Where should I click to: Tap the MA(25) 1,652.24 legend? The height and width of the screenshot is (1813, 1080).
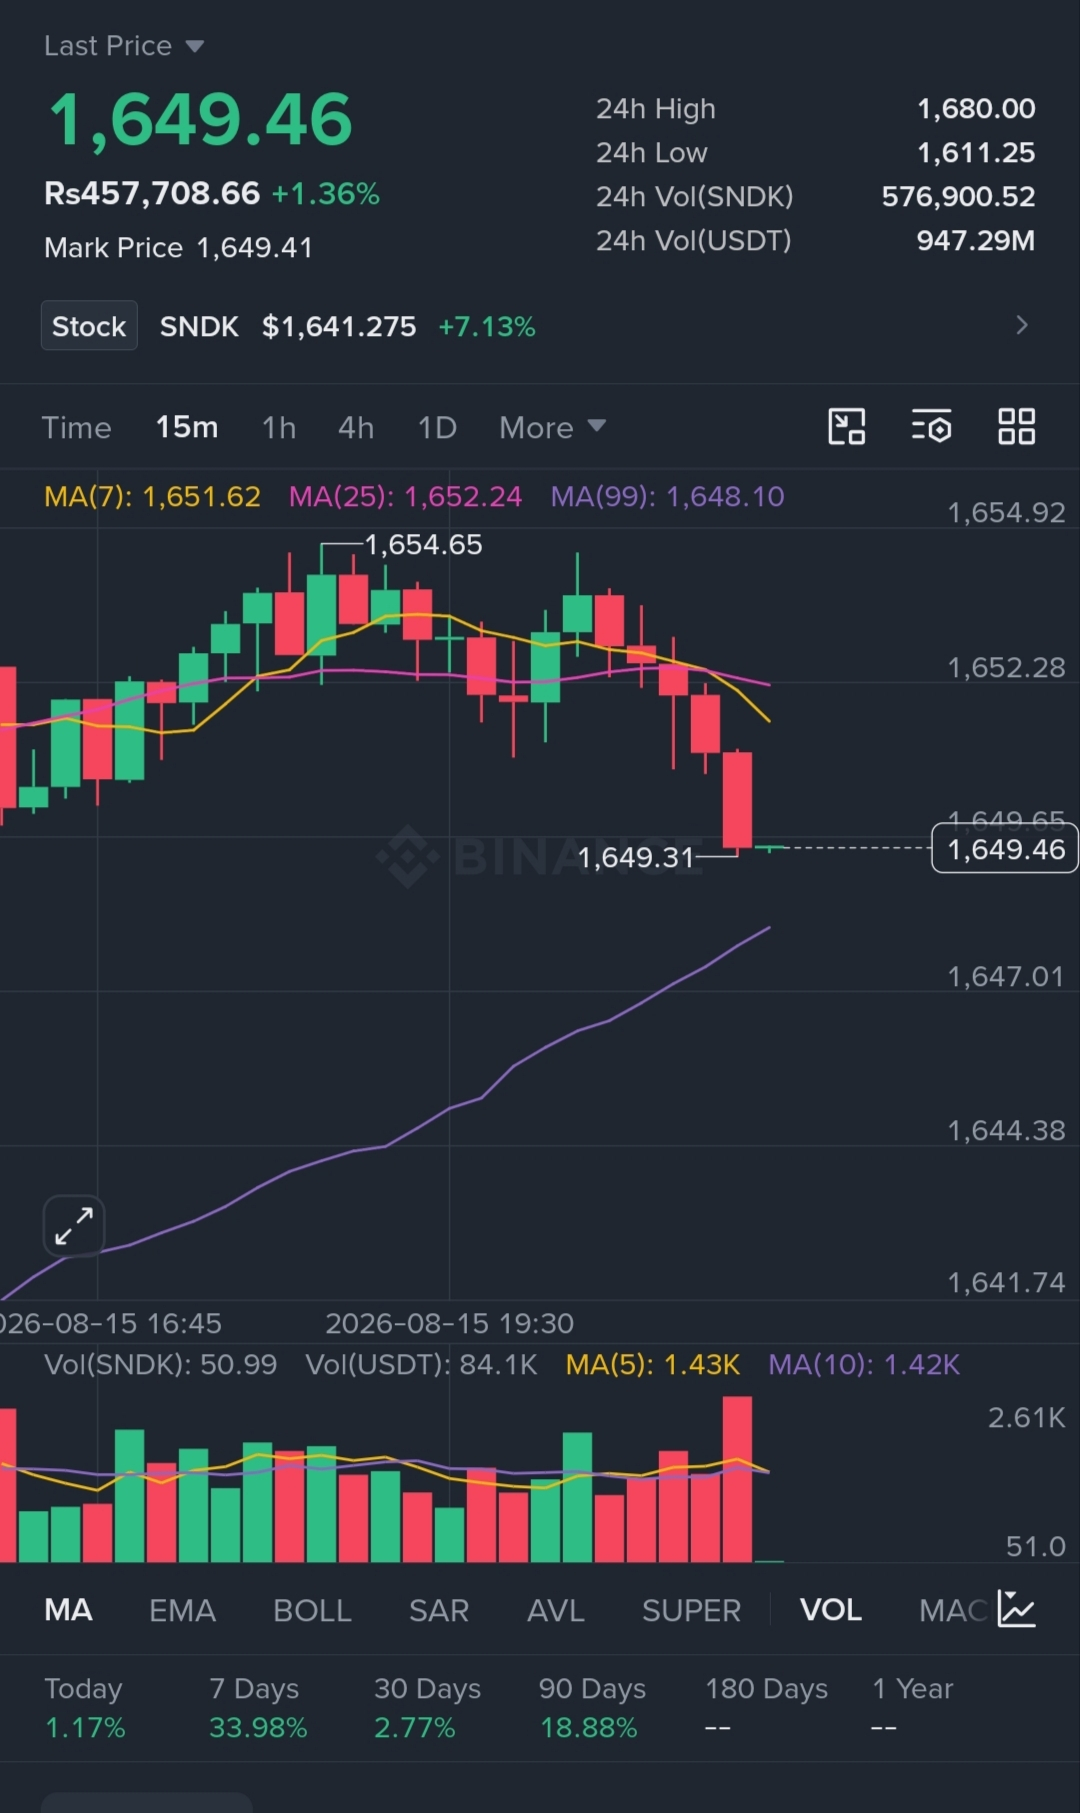coord(405,497)
